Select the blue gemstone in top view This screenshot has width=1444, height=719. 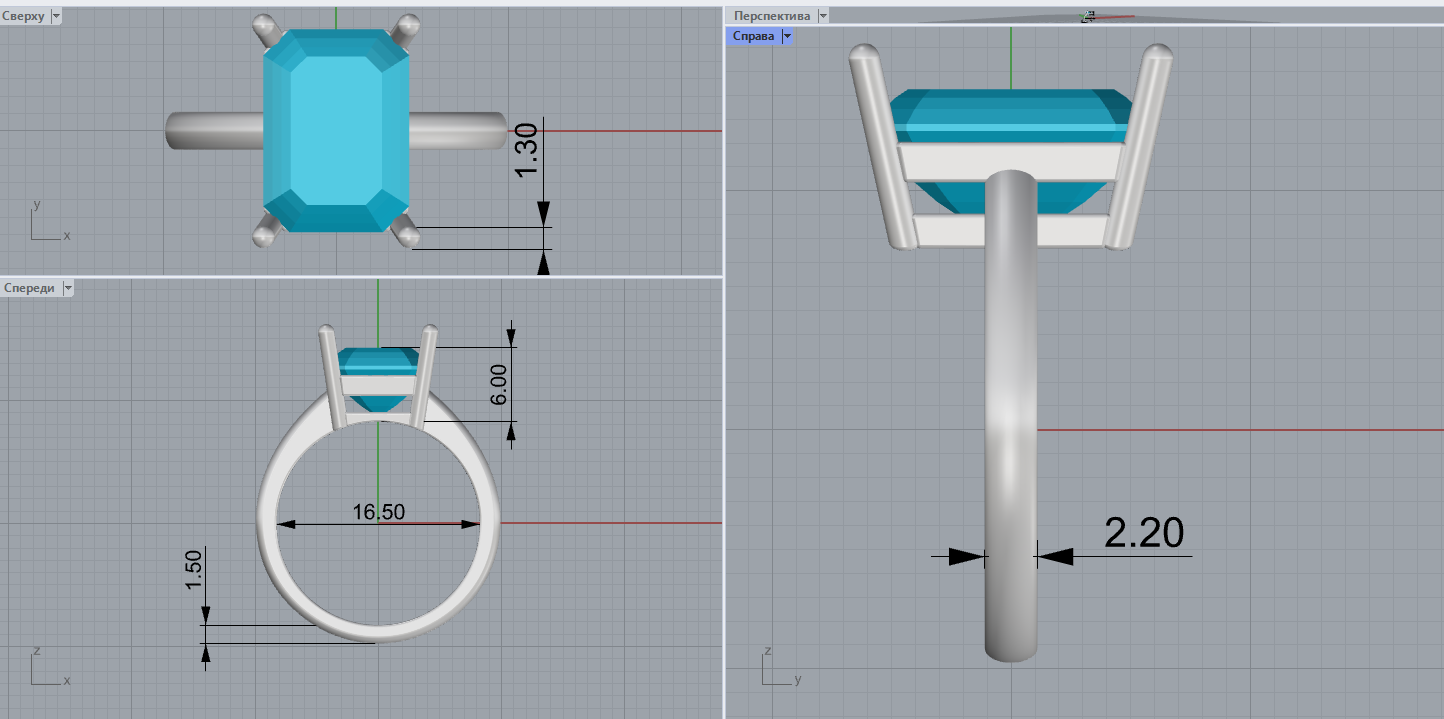tap(337, 130)
